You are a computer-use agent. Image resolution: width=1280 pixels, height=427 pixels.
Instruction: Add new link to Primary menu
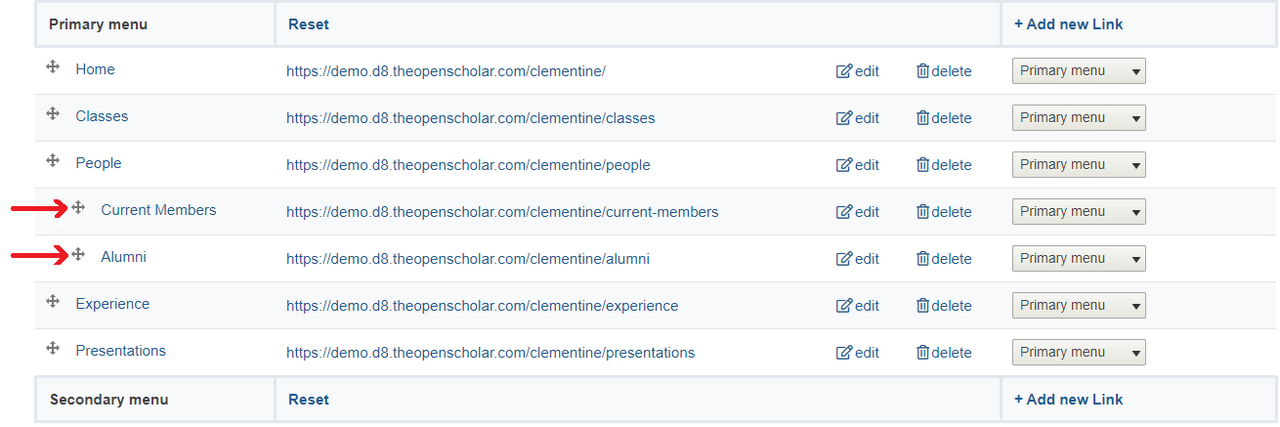[x=1068, y=24]
